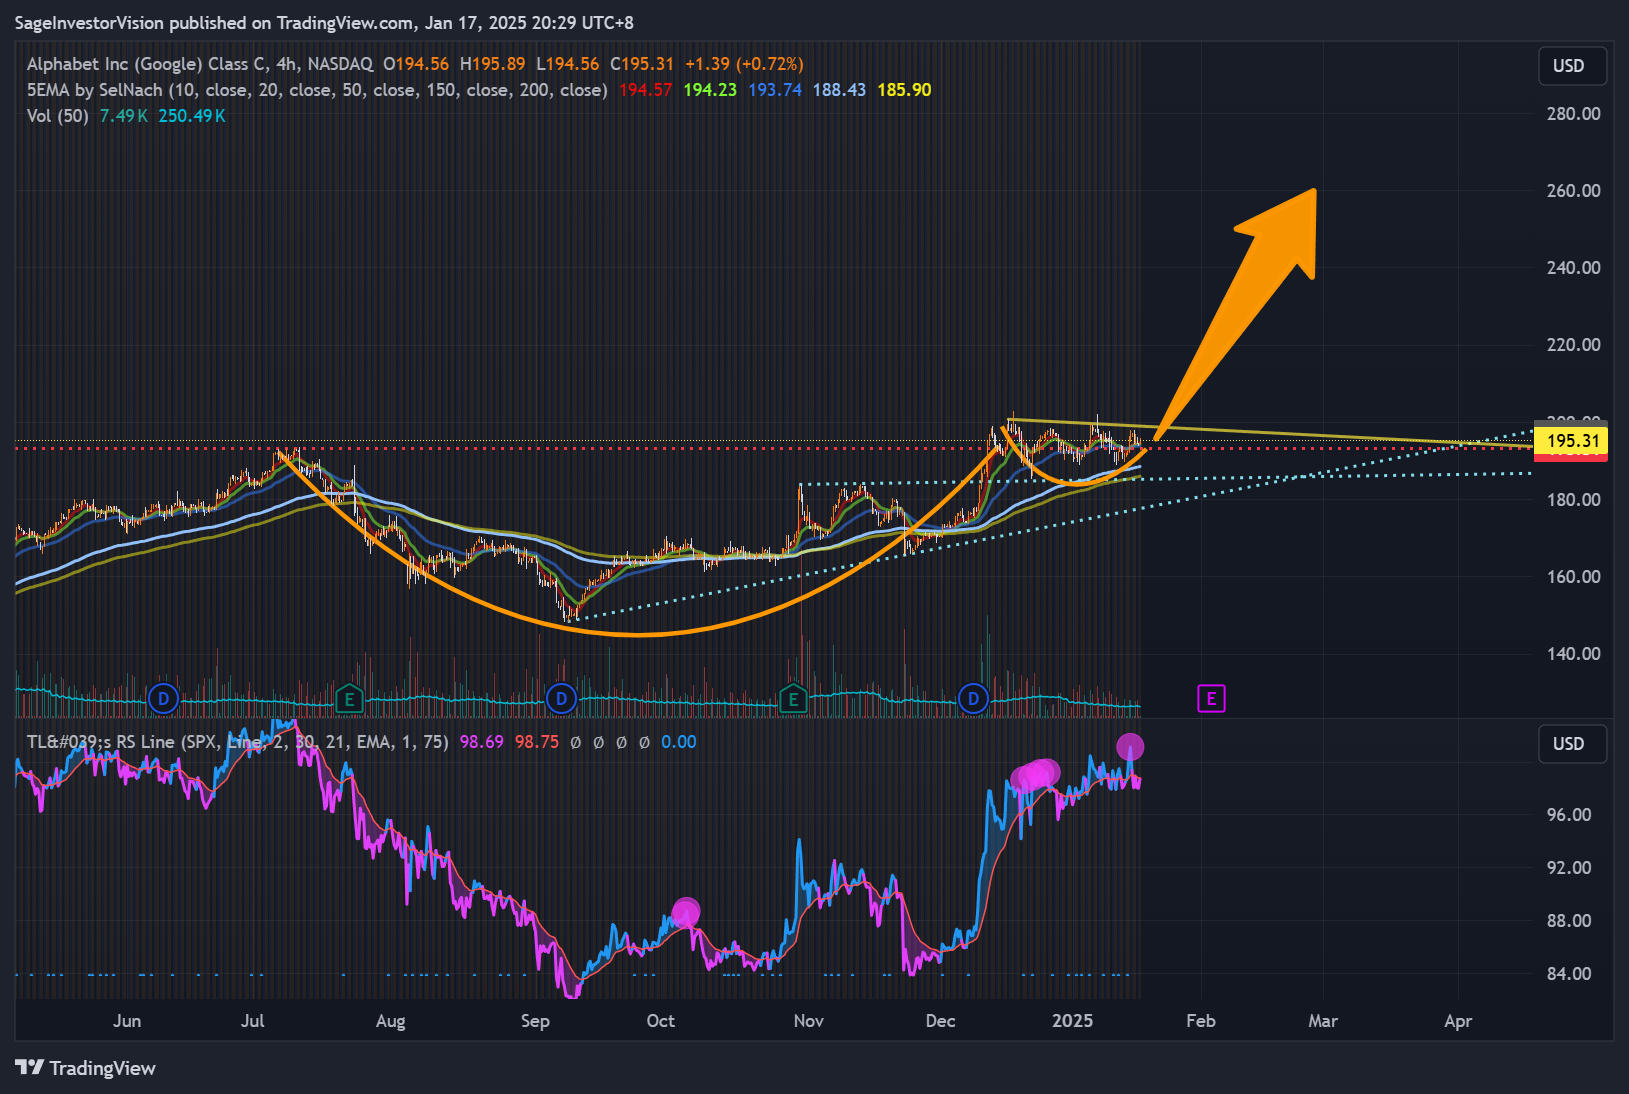Click the Aug label on time axis
The width and height of the screenshot is (1629, 1094).
[x=391, y=1021]
